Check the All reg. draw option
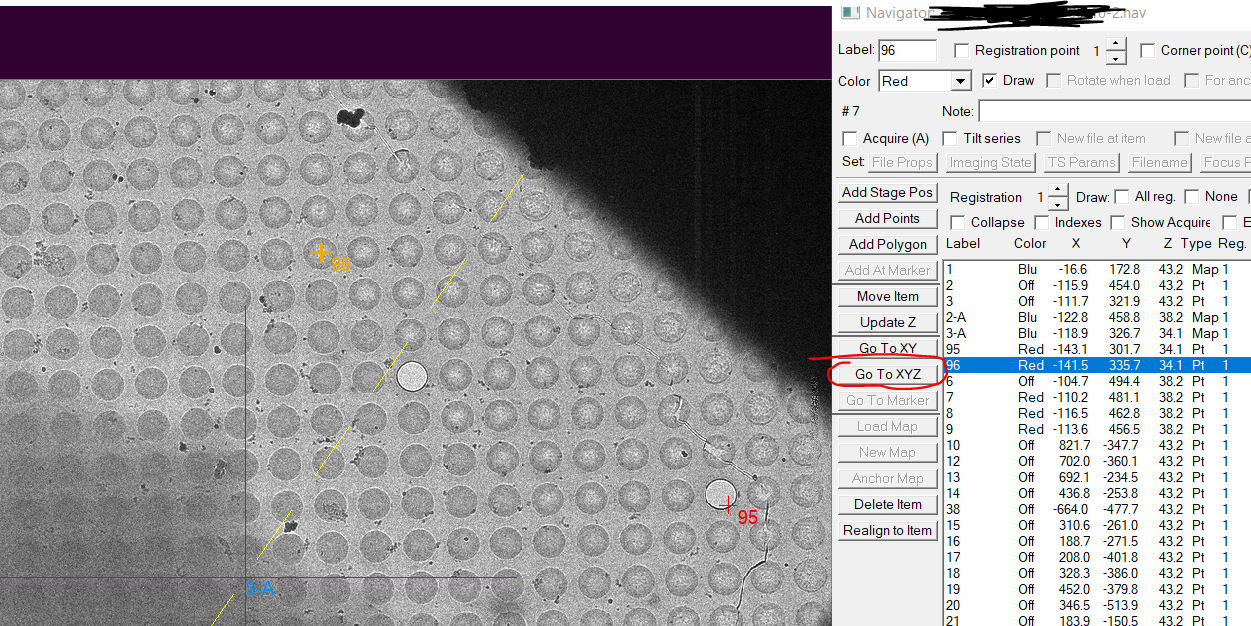1251x626 pixels. pos(1122,197)
